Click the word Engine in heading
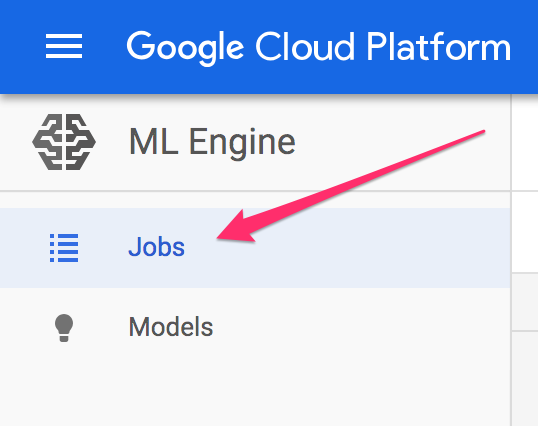 coord(242,143)
